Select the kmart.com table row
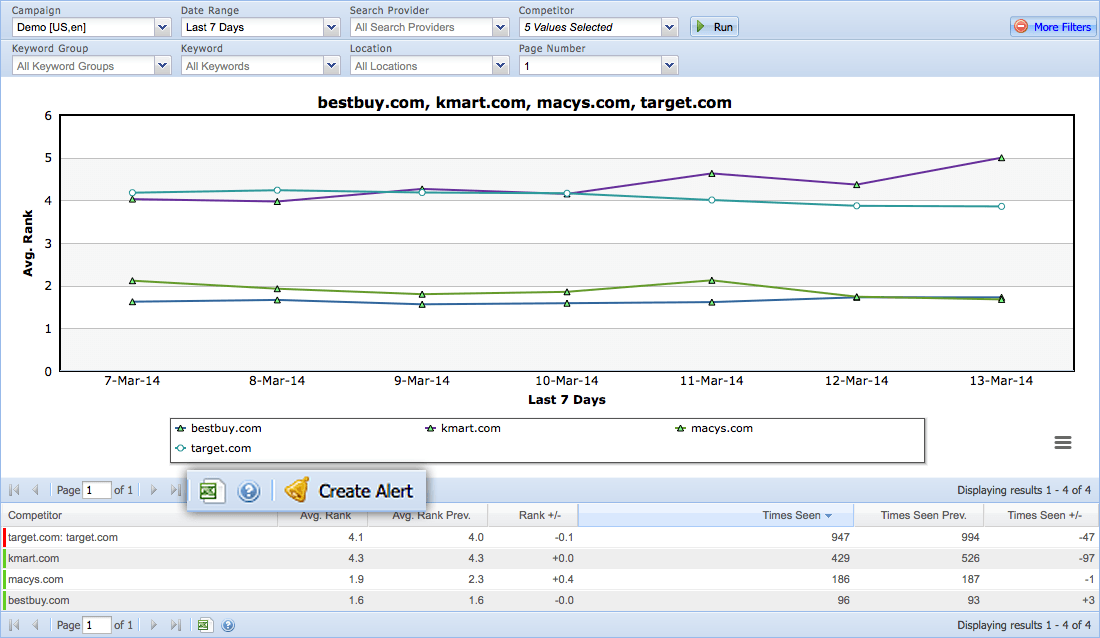The height and width of the screenshot is (638, 1100). (x=550, y=558)
